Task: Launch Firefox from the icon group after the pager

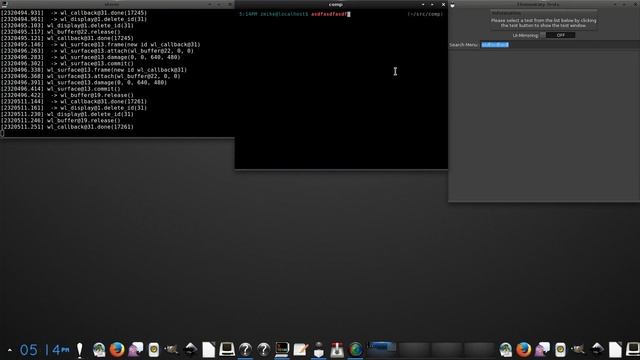Action: 524,350
